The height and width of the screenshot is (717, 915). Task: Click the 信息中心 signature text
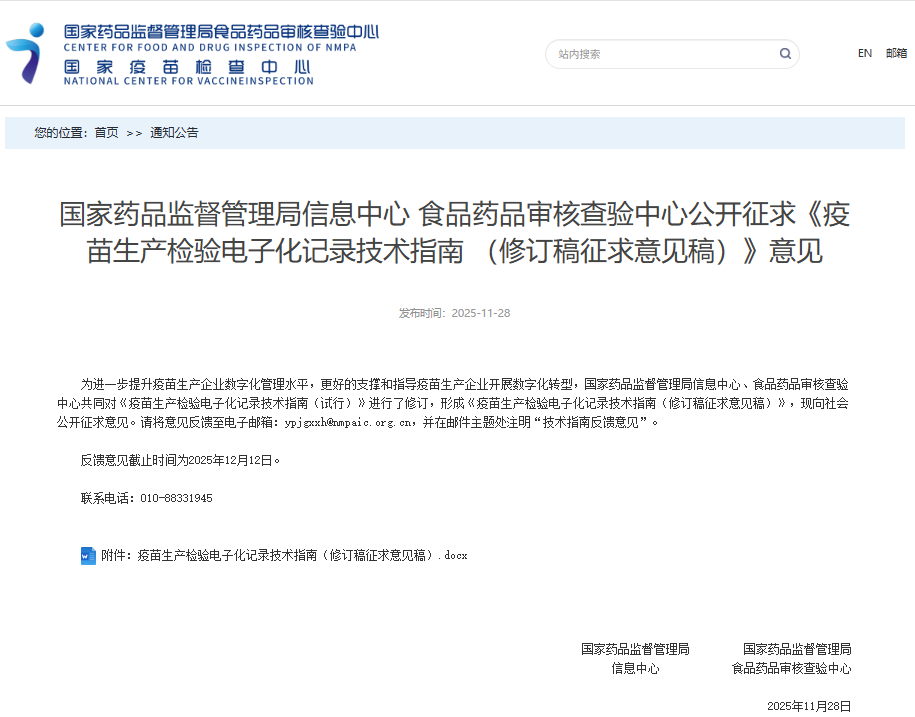(x=635, y=669)
